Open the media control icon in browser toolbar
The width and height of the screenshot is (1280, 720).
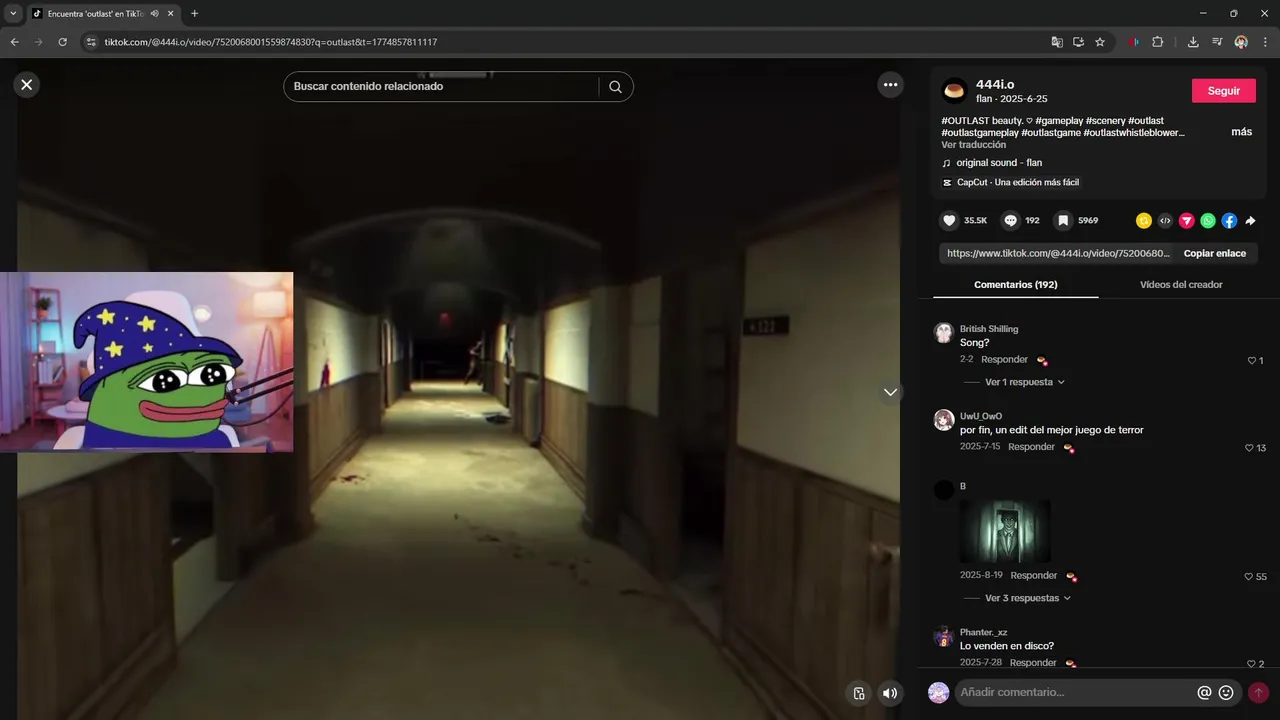[1217, 42]
